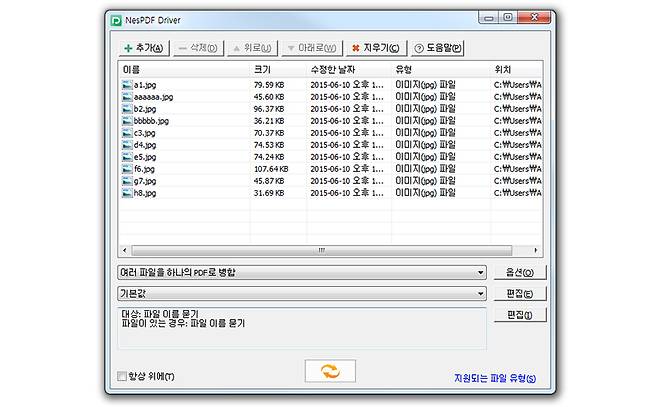Image resolution: width=658 pixels, height=407 pixels.
Task: Sort by 수정한 날짜 column header
Action: tap(349, 70)
